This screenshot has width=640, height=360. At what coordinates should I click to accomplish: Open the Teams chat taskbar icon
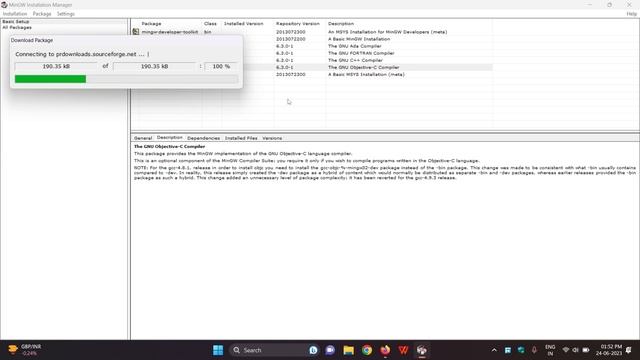click(x=330, y=350)
